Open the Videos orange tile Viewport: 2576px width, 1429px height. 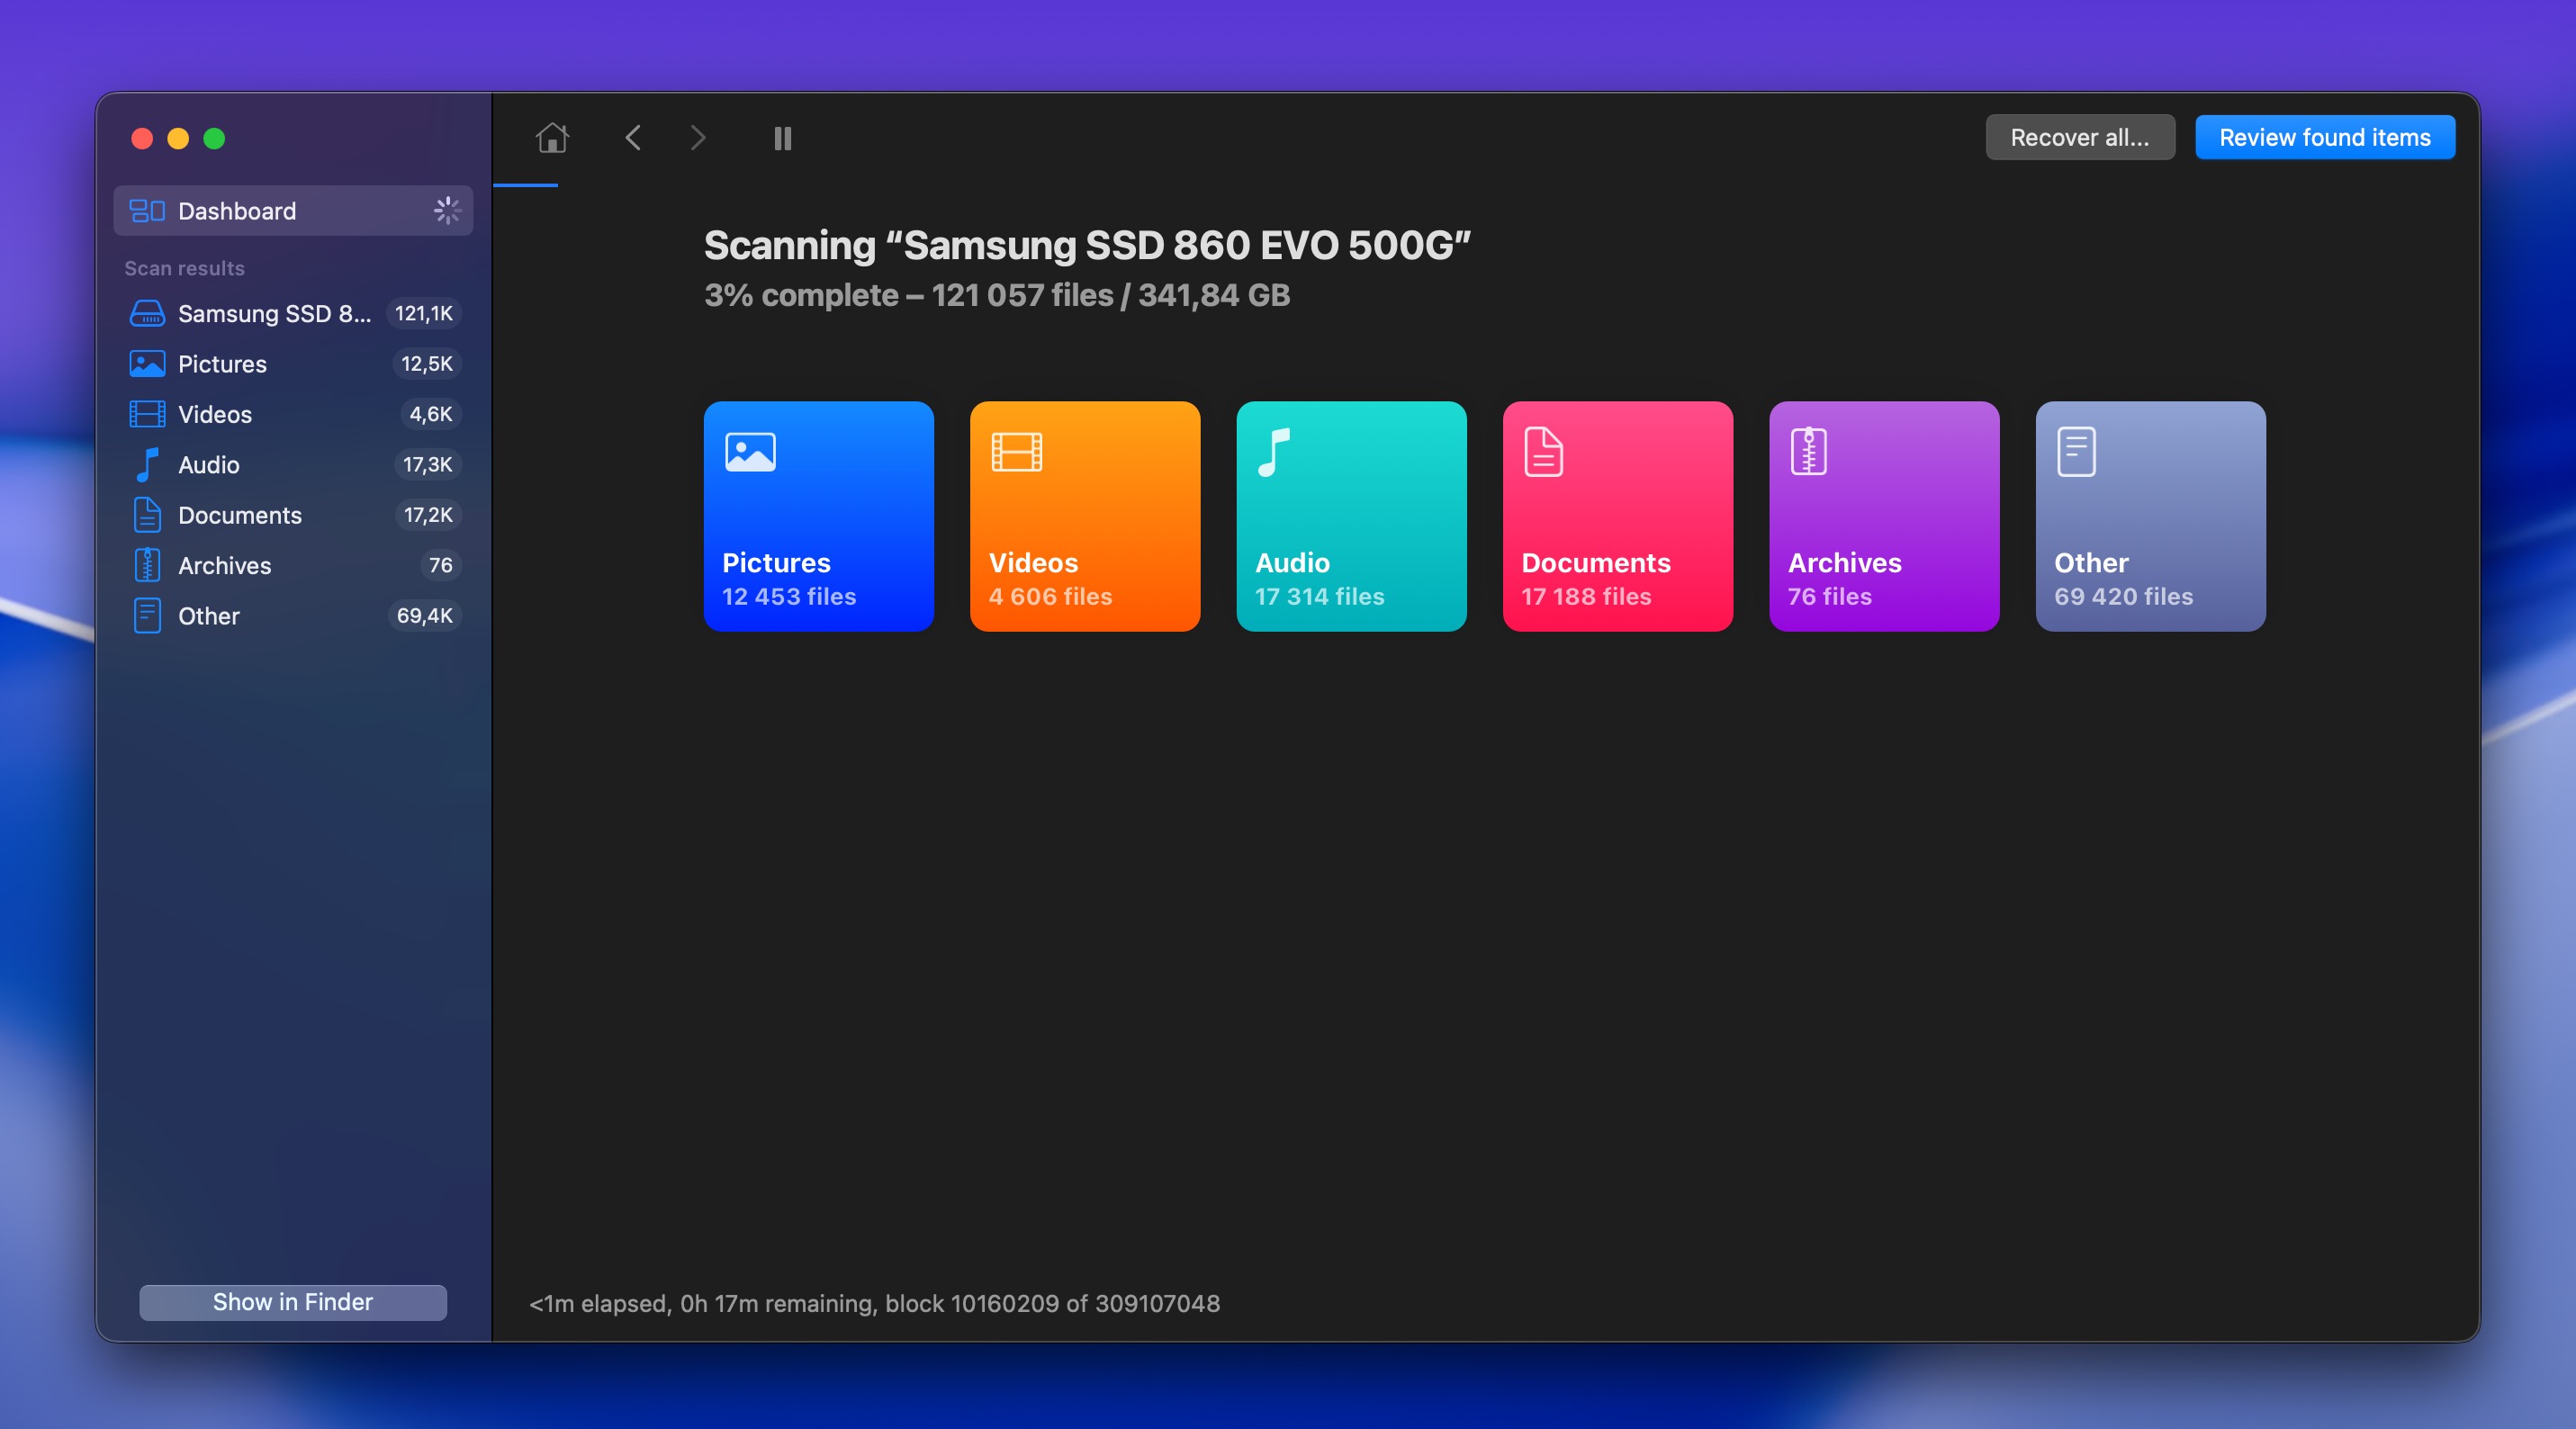tap(1084, 516)
